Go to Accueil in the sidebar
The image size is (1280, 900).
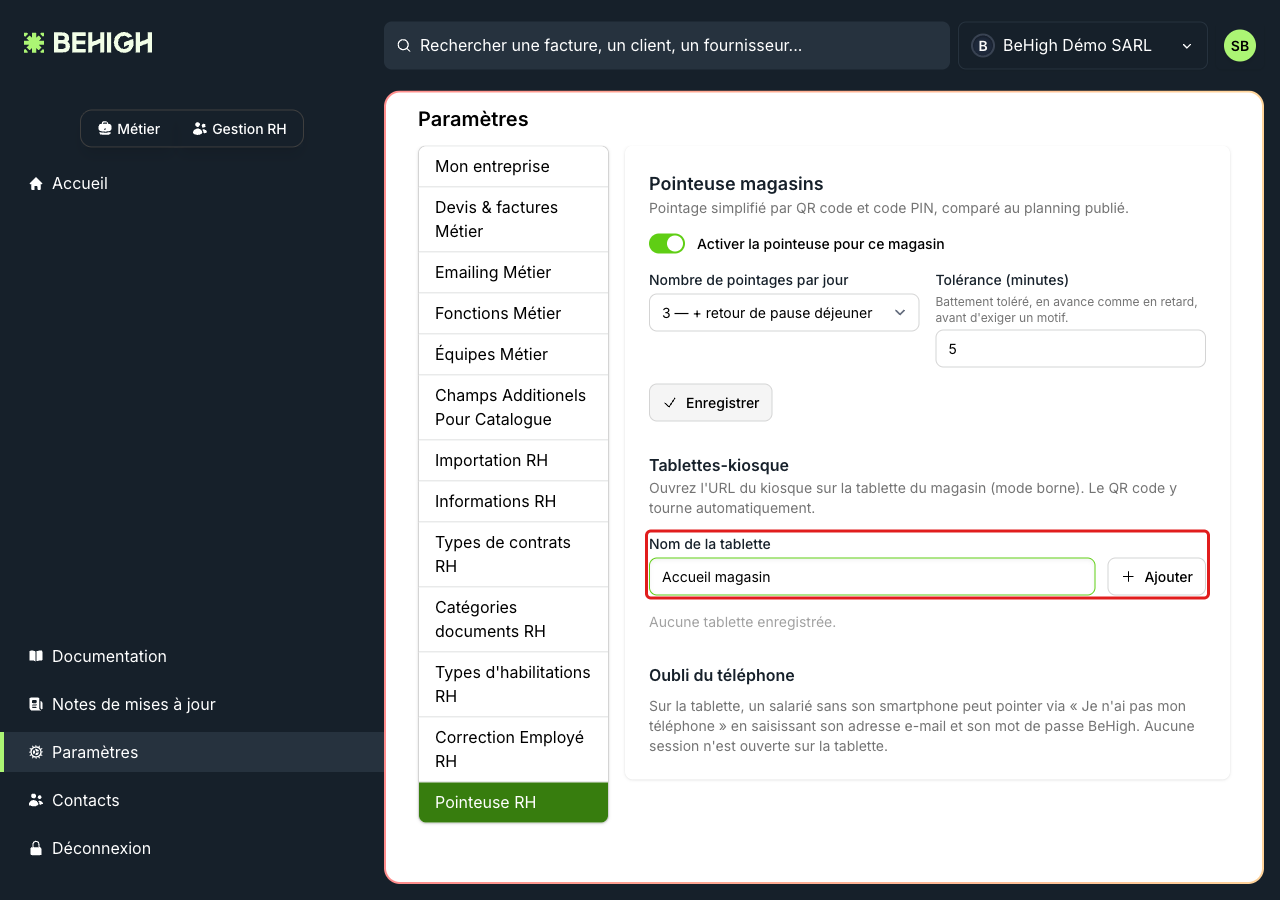pyautogui.click(x=192, y=184)
